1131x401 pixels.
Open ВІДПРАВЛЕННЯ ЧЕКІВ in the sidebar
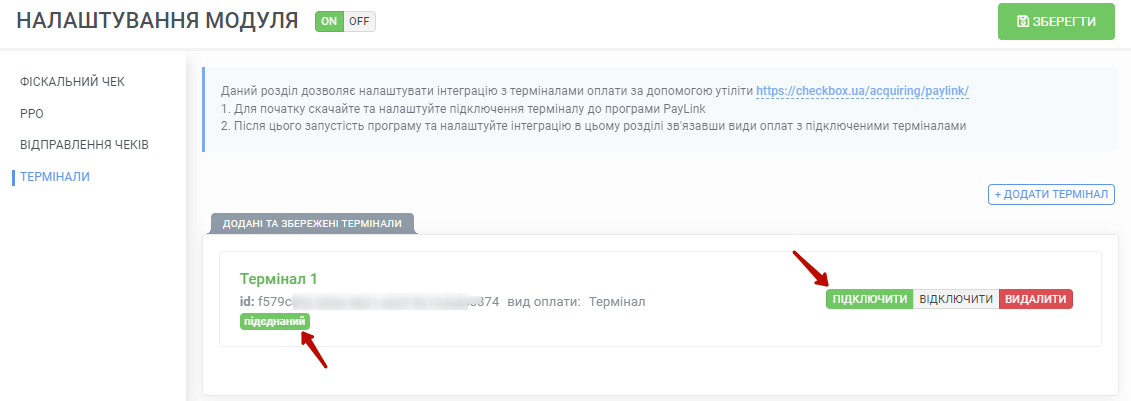point(84,145)
